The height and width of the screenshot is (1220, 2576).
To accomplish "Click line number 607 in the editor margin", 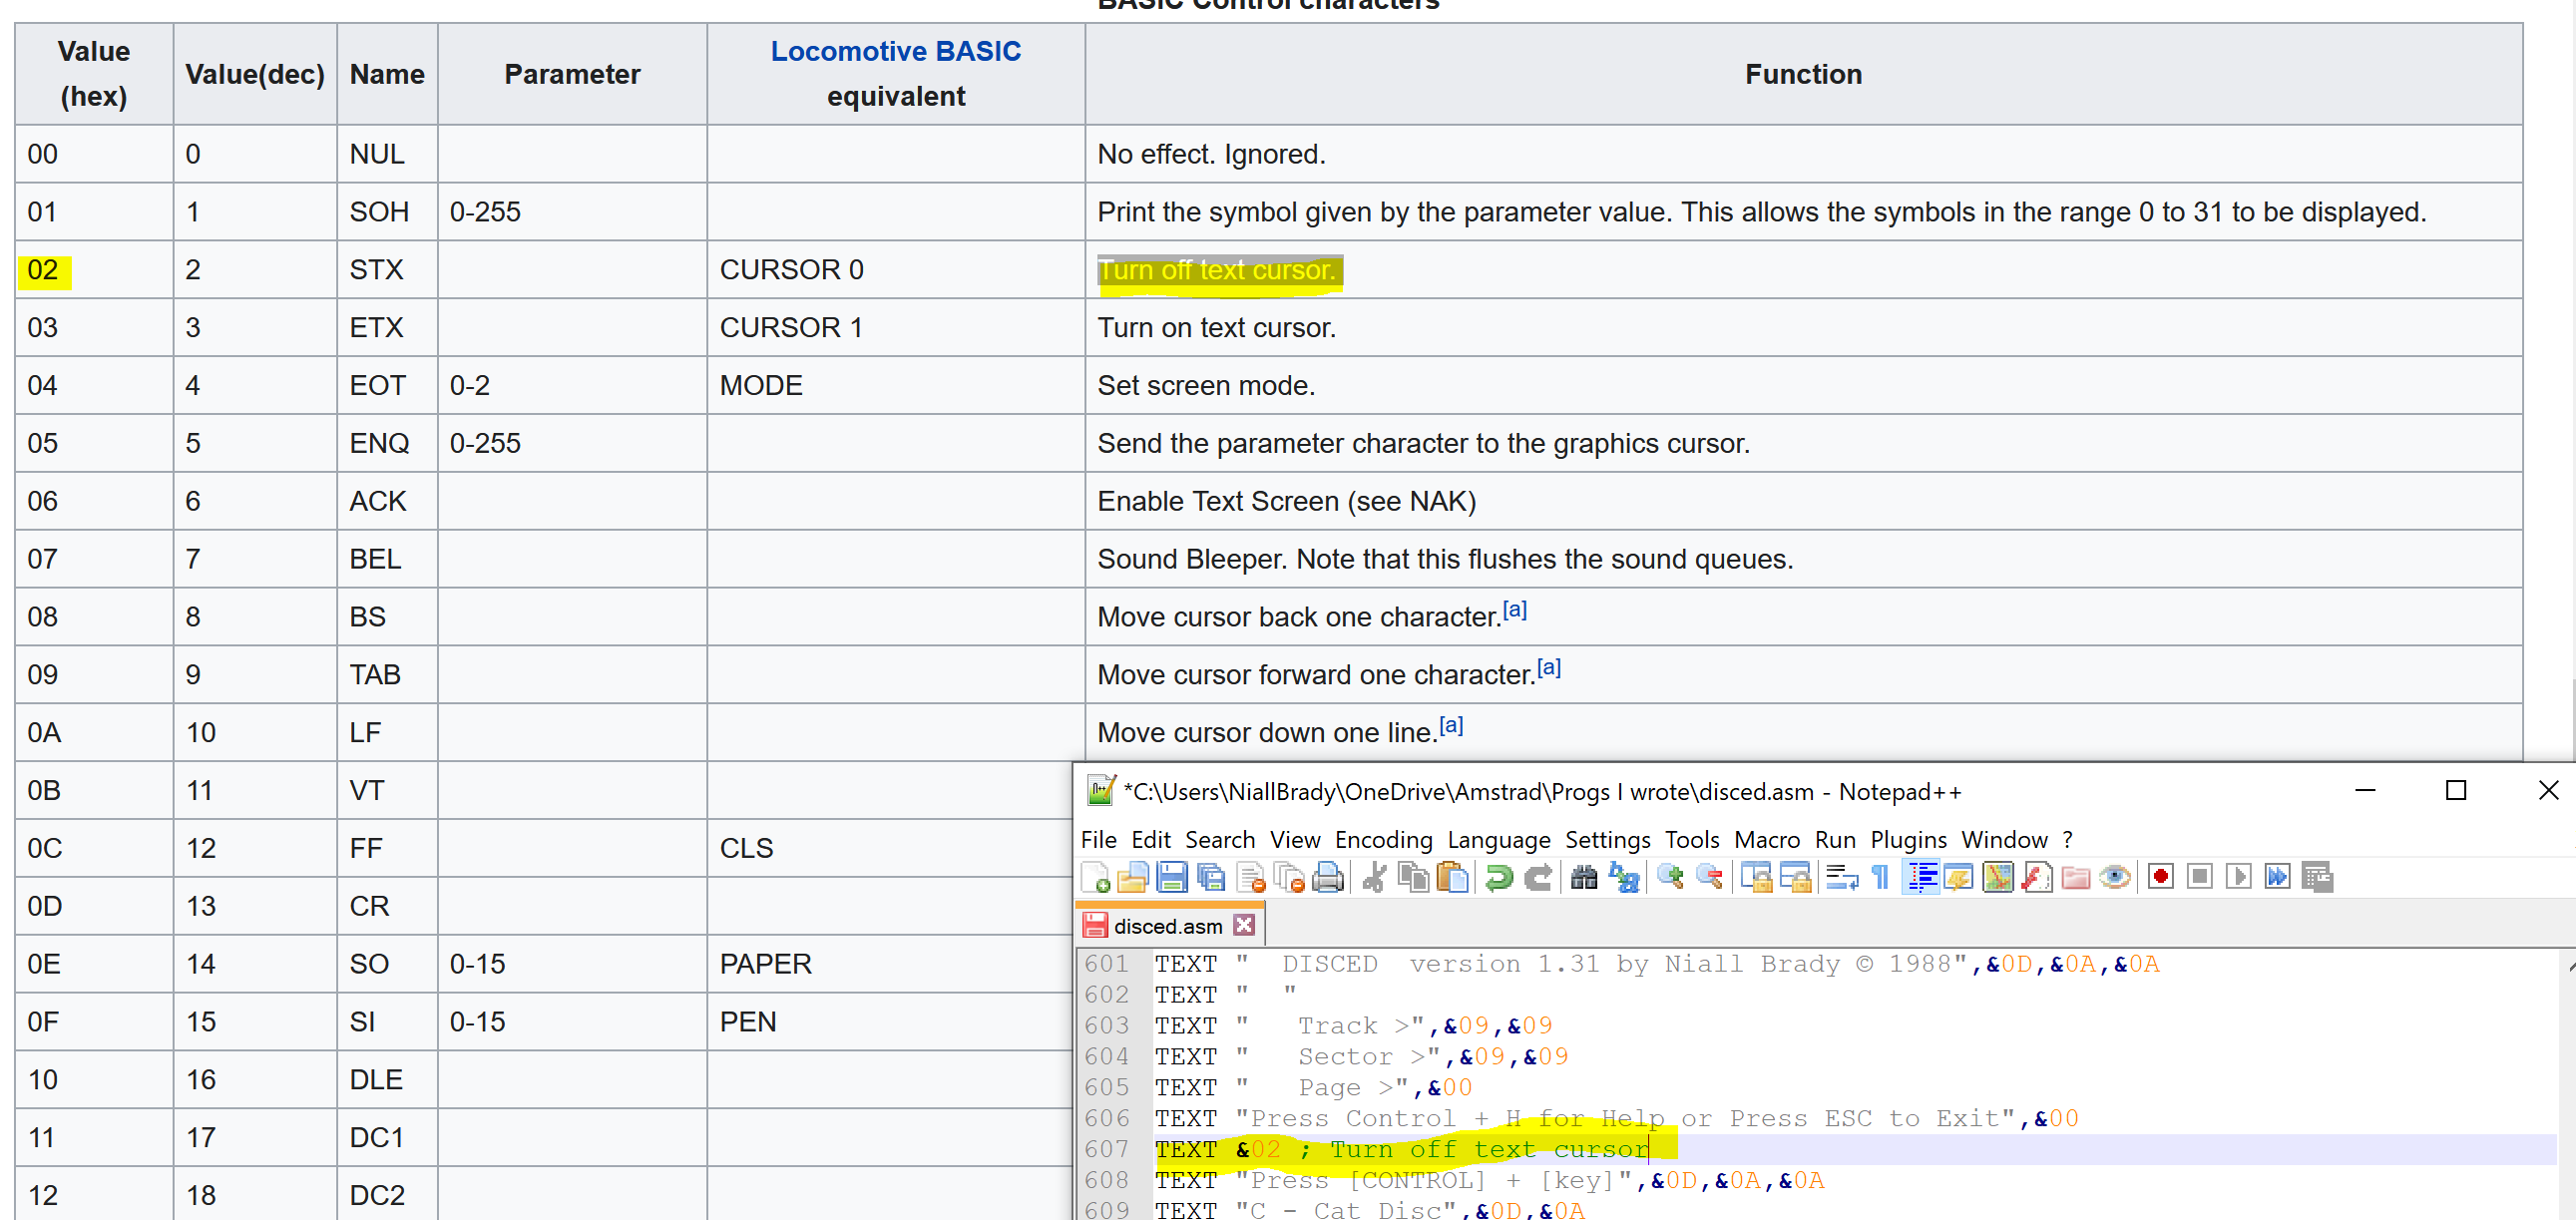I will click(x=1106, y=1149).
